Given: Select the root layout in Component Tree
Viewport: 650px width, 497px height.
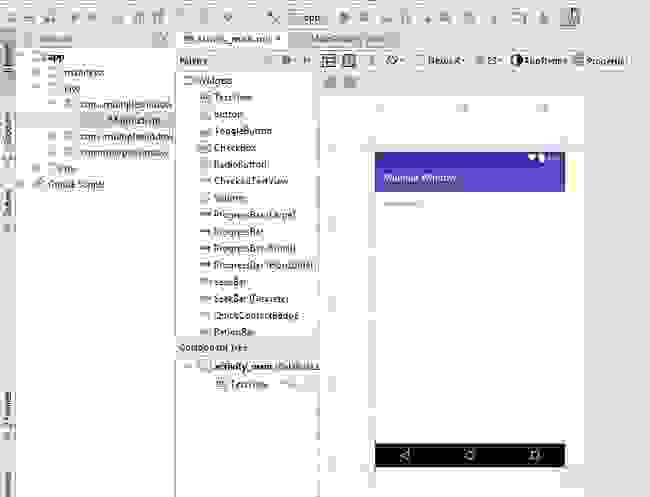Looking at the screenshot, I should point(266,366).
